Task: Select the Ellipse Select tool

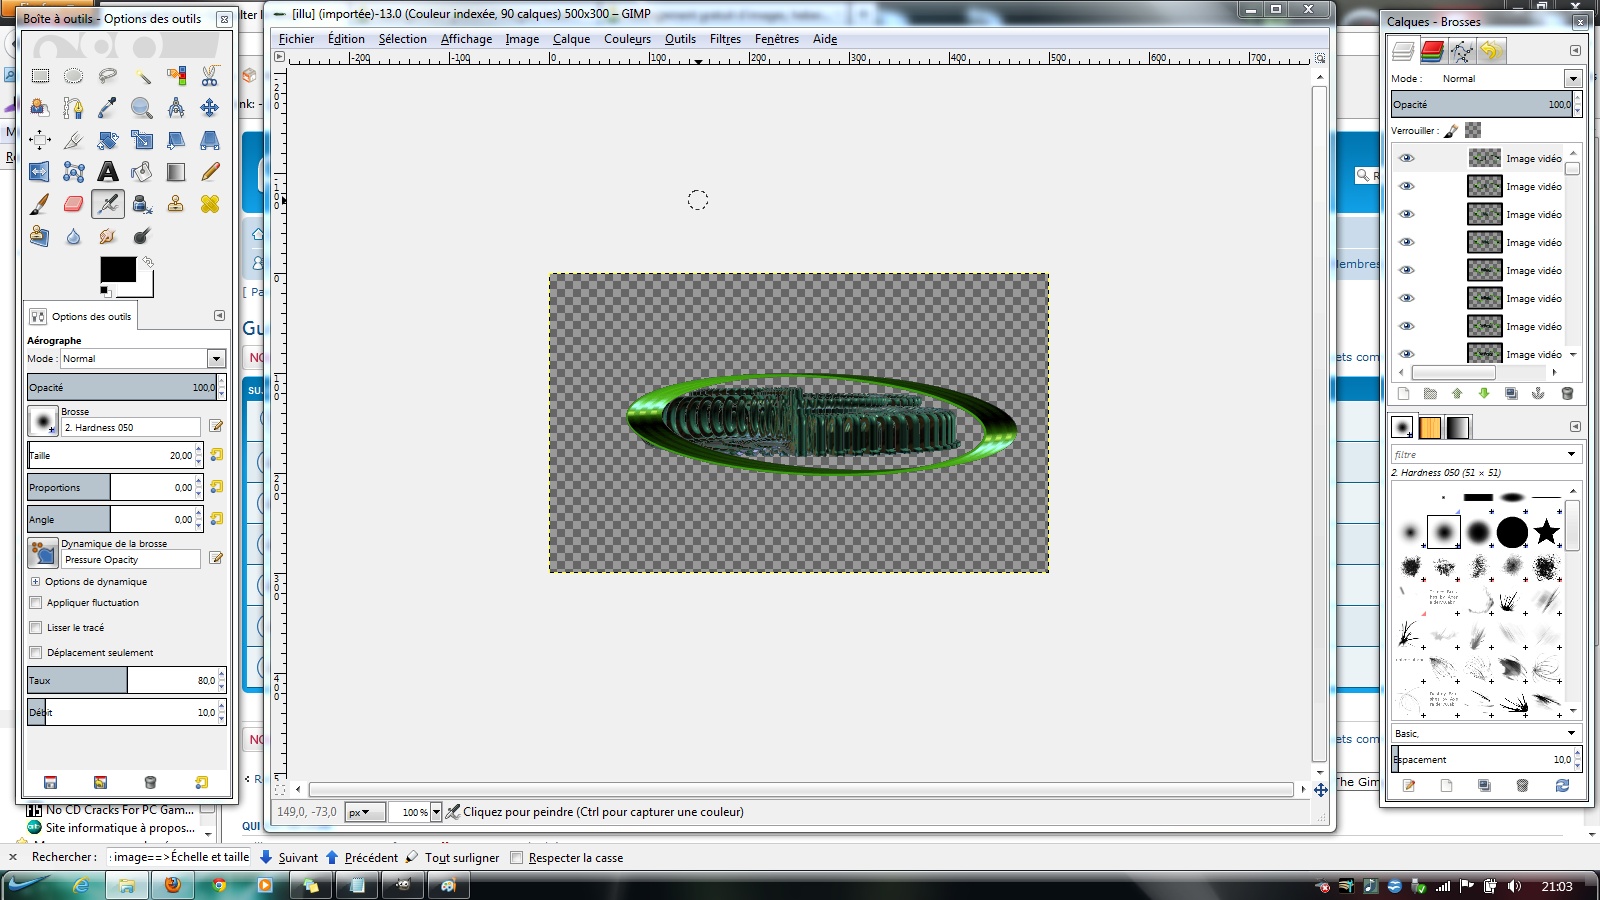Action: [74, 76]
